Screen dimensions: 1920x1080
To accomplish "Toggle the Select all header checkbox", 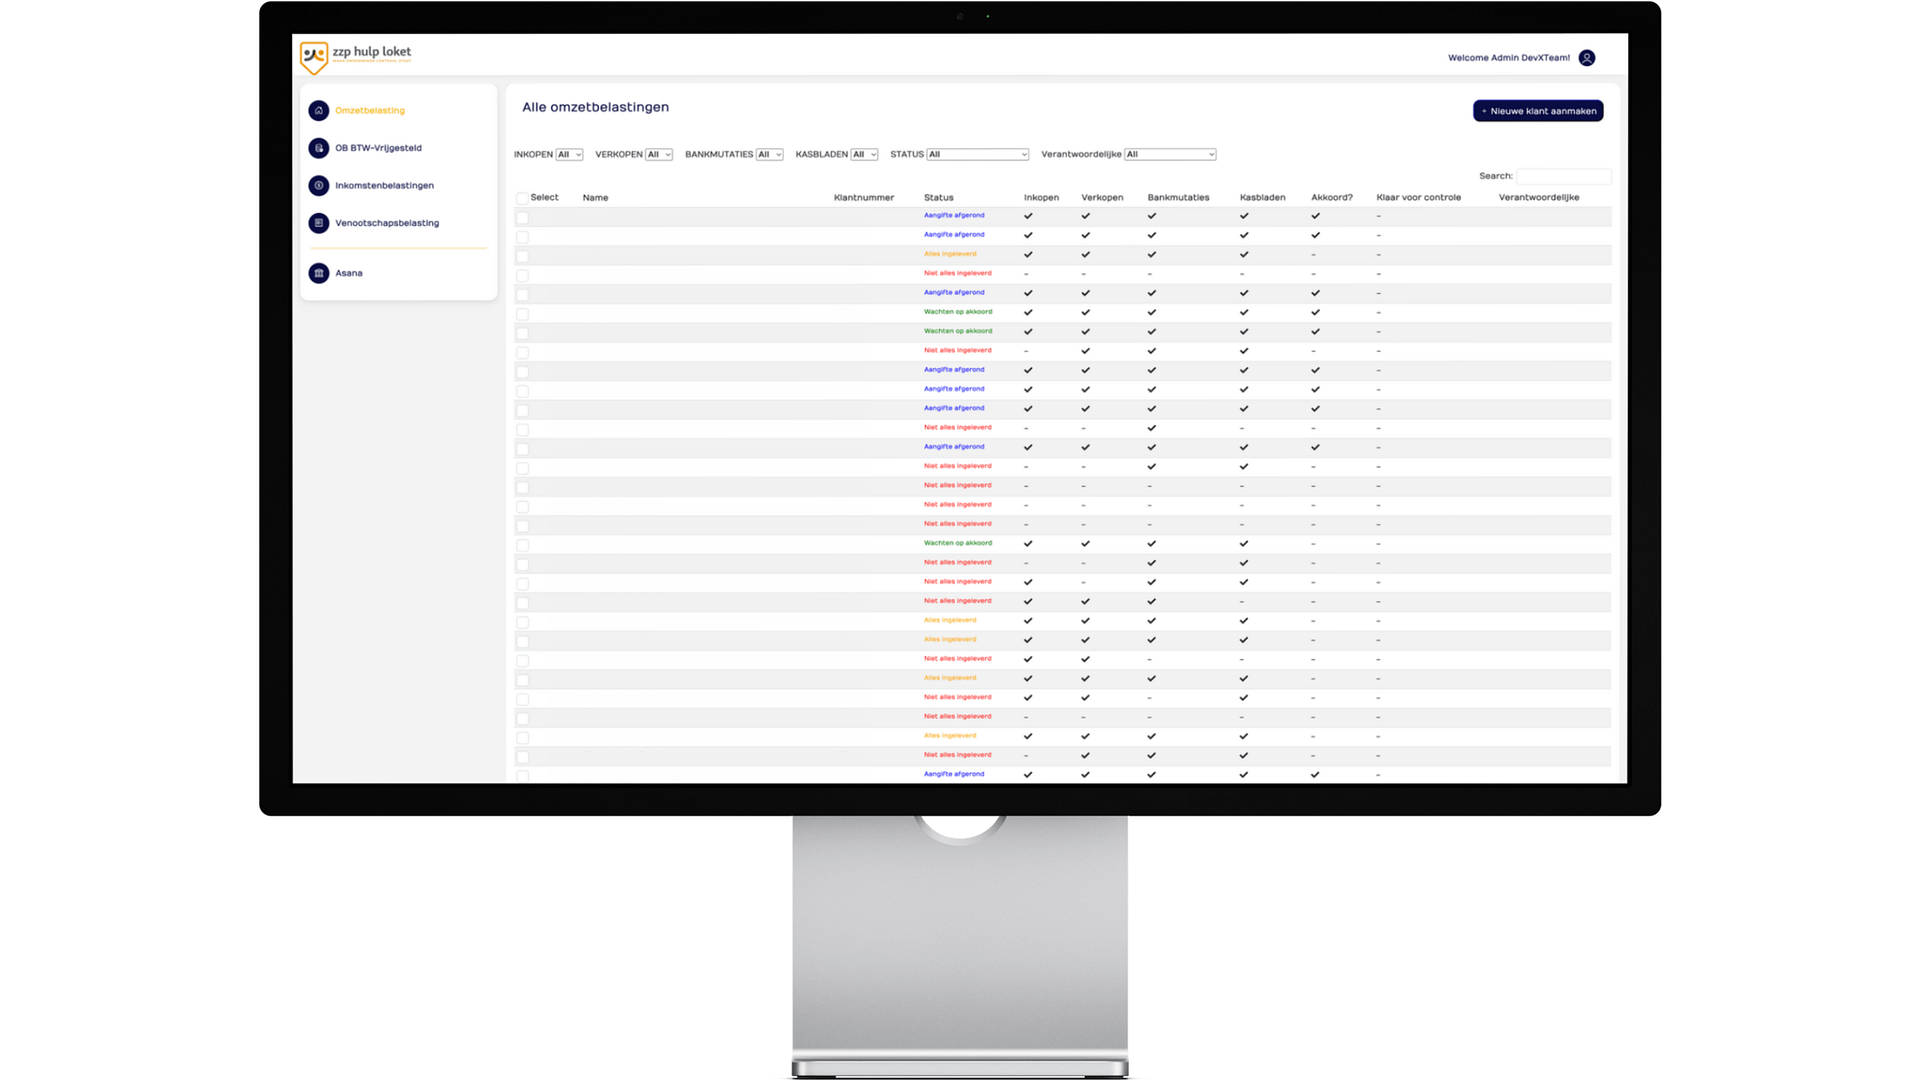I will click(x=522, y=198).
